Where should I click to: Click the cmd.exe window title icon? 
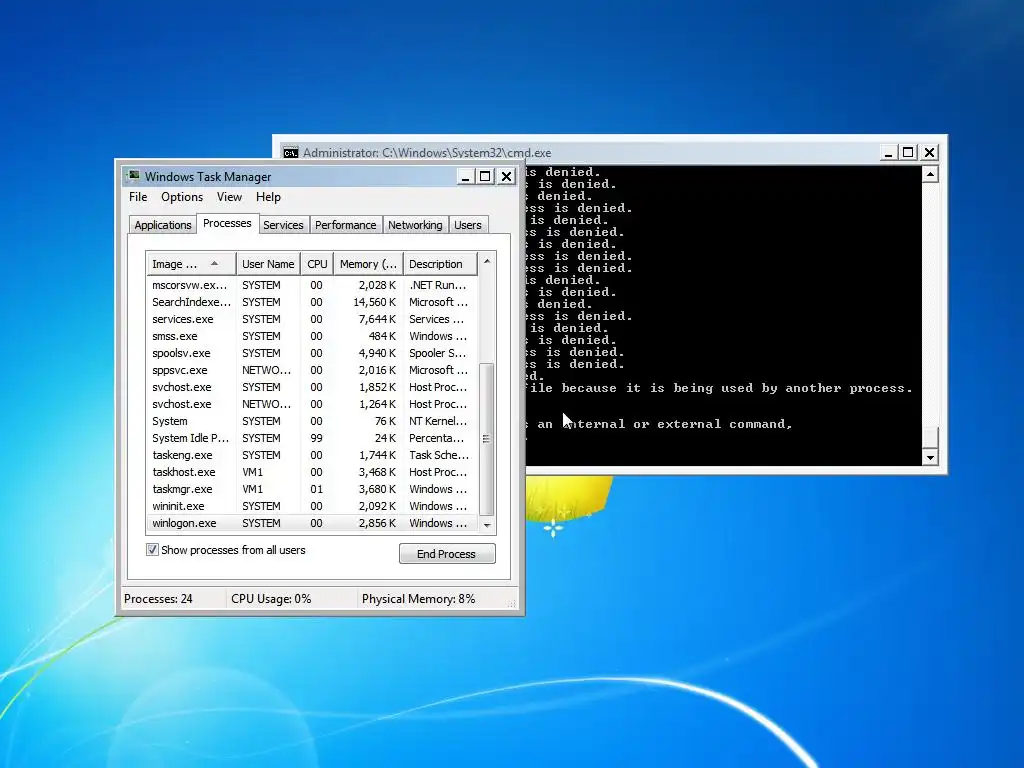(x=291, y=153)
